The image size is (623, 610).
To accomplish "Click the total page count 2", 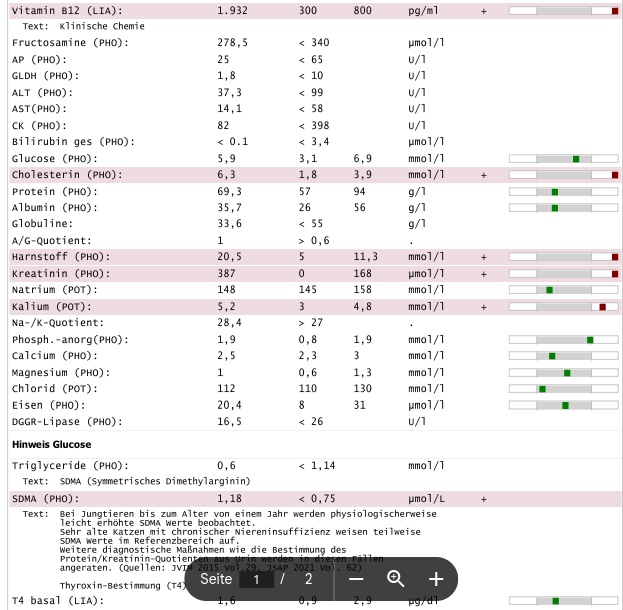I will coord(309,579).
